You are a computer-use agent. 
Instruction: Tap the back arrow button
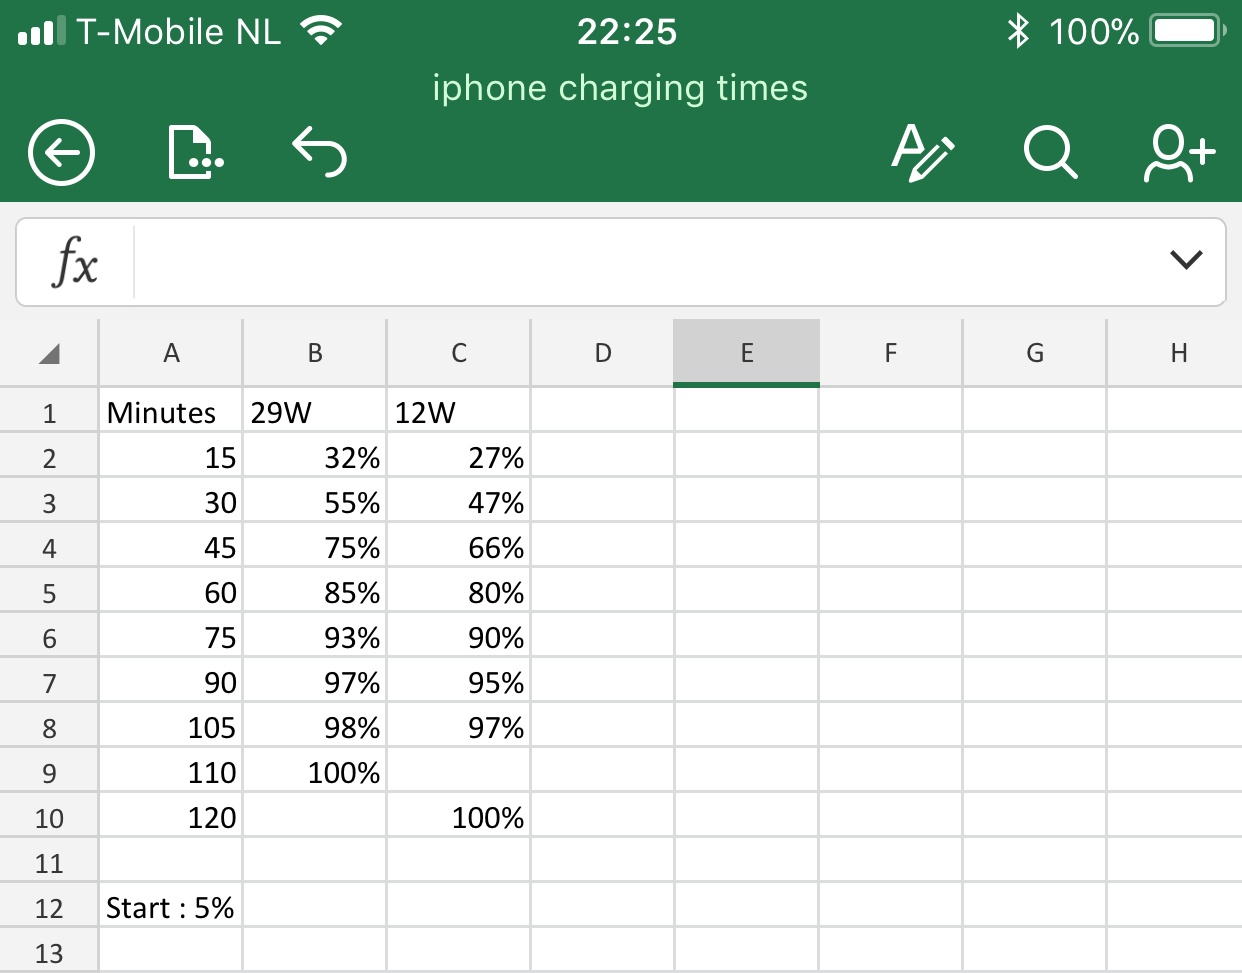(61, 153)
